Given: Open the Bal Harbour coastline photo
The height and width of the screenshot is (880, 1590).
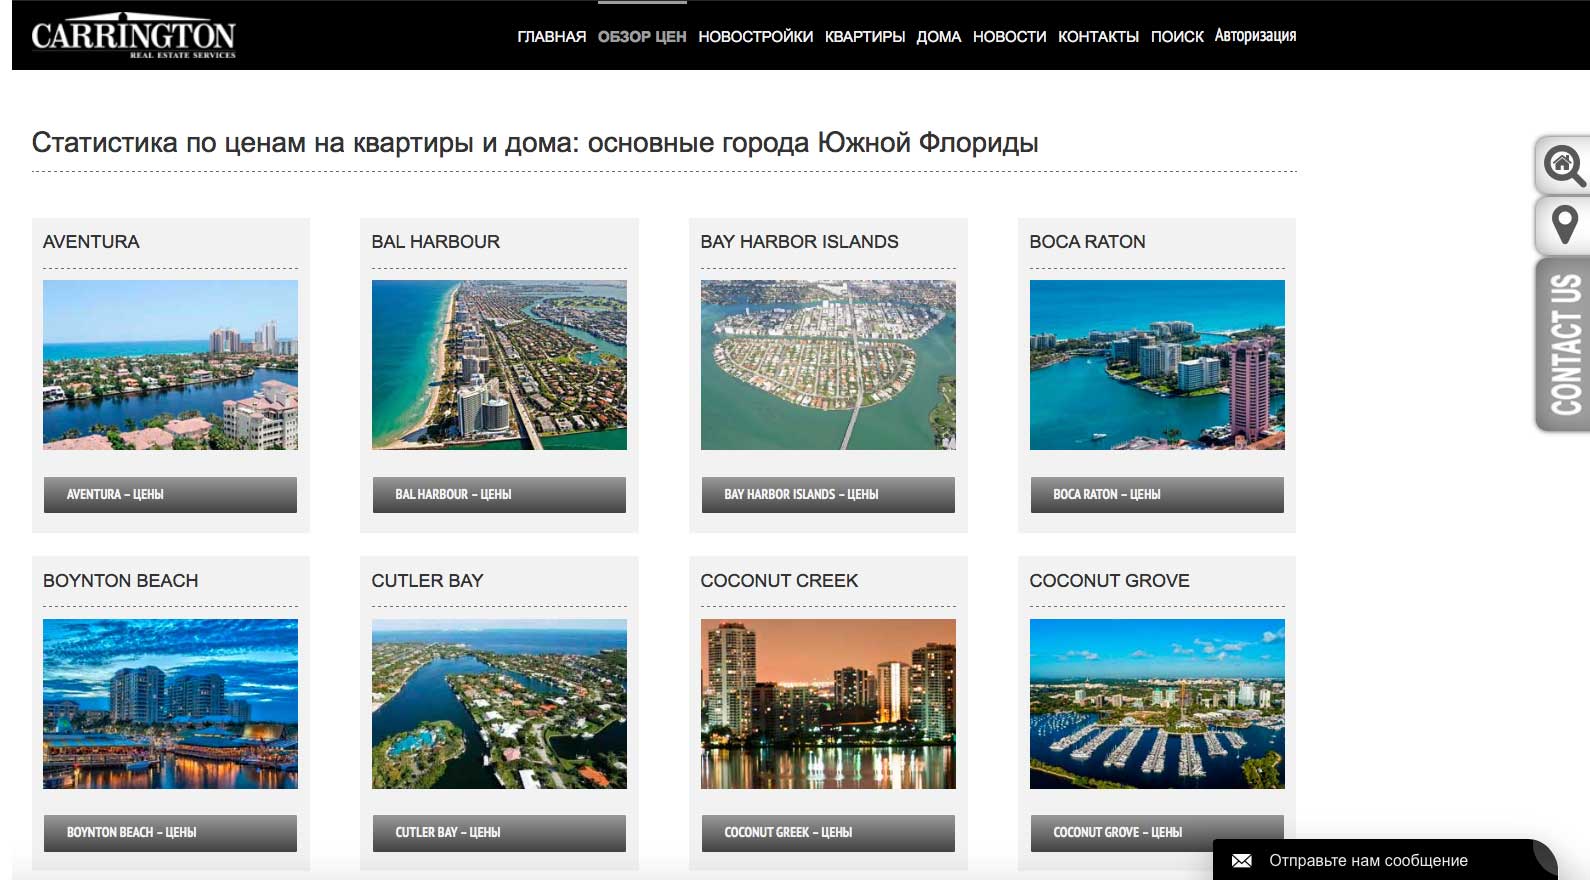Looking at the screenshot, I should 499,365.
